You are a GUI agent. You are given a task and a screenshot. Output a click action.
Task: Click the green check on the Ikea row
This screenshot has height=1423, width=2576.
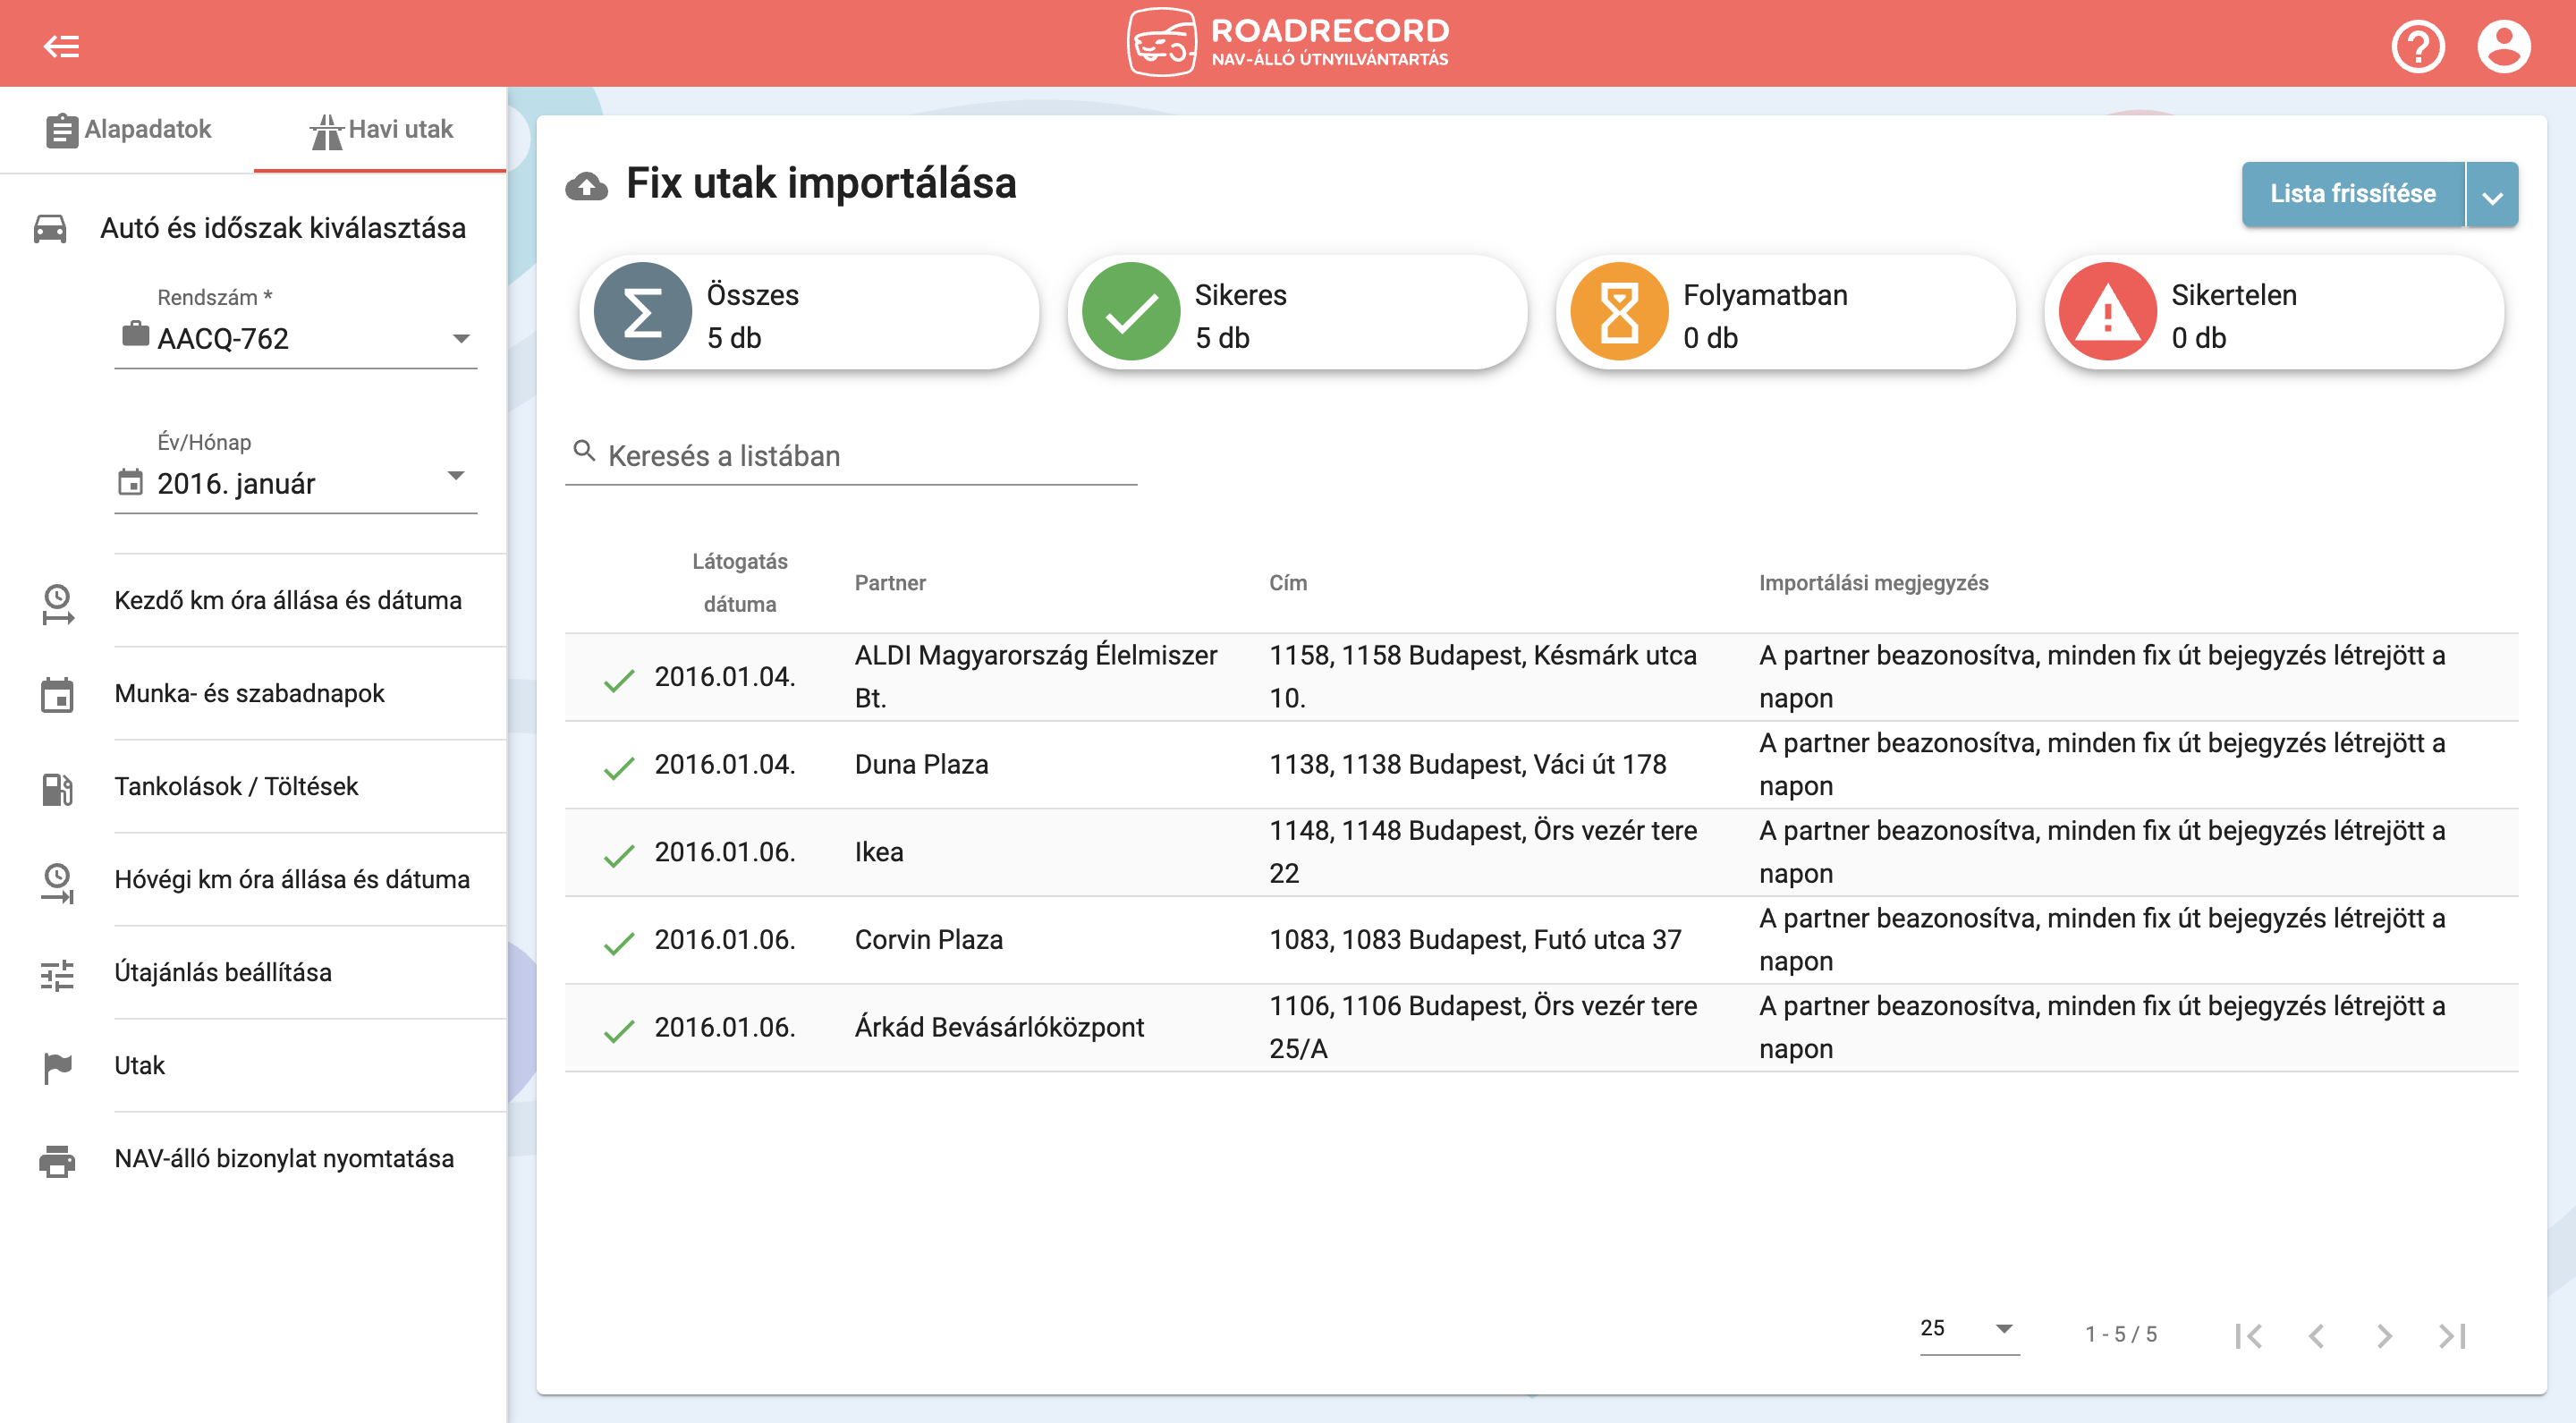(619, 854)
